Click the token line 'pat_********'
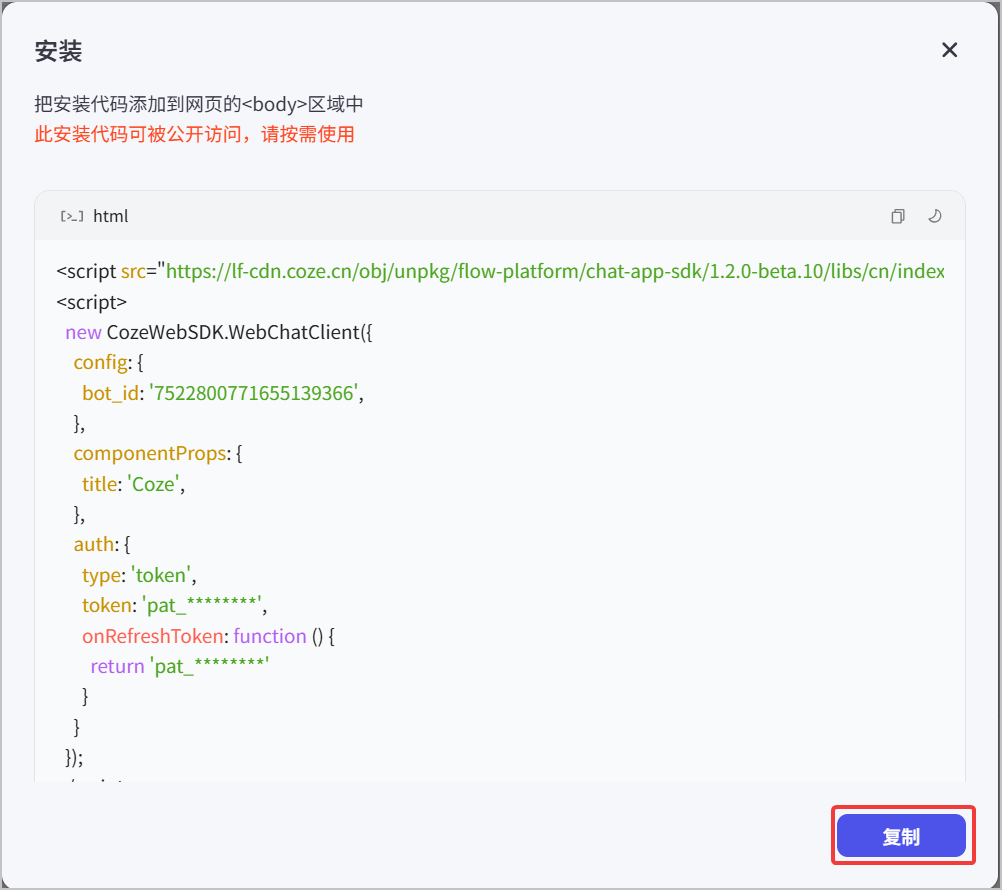 174,606
